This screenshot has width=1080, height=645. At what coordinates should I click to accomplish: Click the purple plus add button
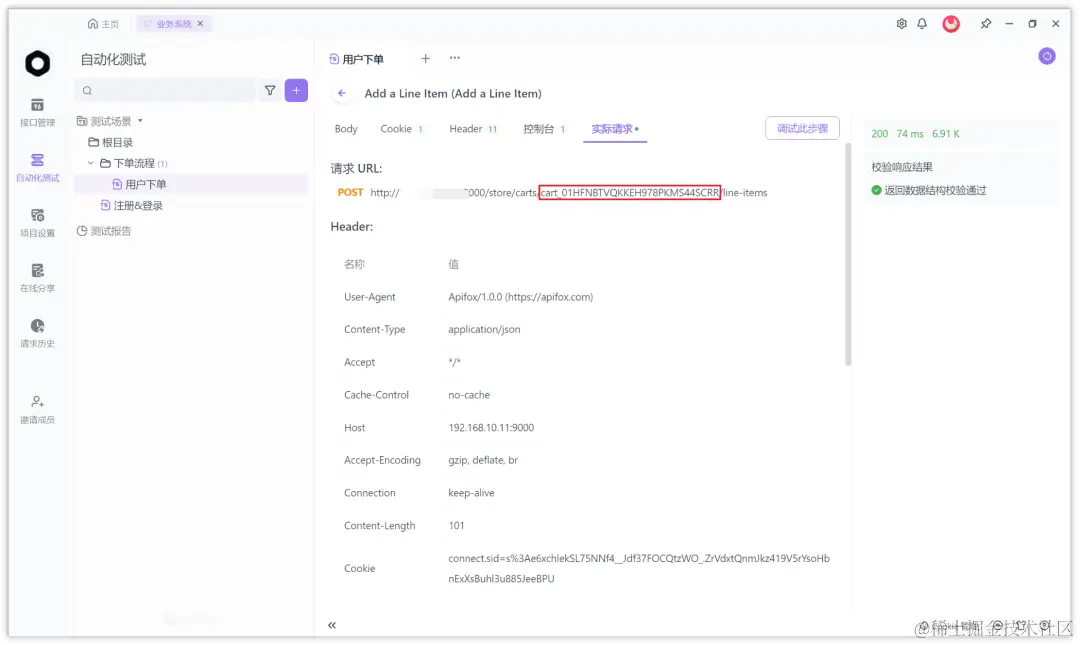coord(296,90)
